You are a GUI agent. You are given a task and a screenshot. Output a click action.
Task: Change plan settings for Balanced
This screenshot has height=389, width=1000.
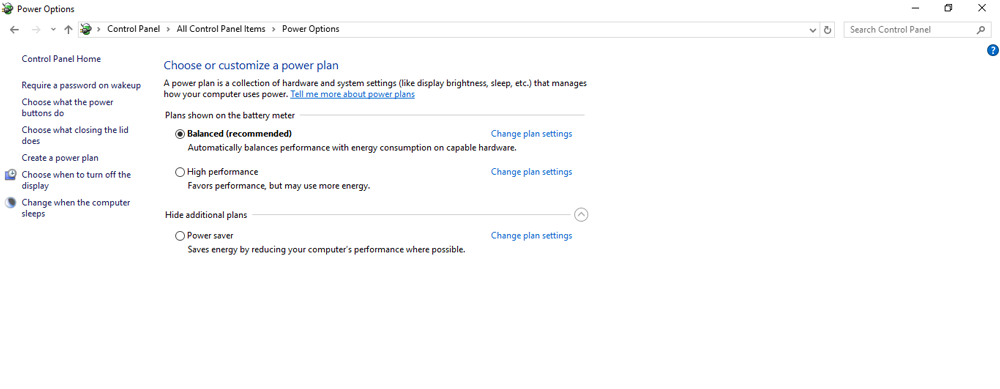(x=531, y=134)
